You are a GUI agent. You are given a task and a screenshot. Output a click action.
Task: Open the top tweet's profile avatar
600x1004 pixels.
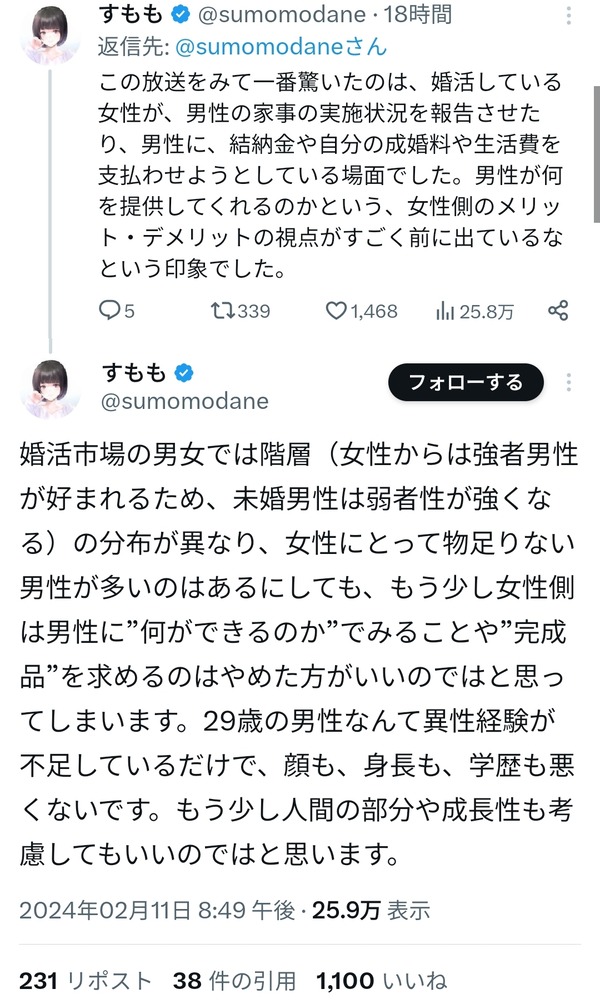tap(49, 32)
